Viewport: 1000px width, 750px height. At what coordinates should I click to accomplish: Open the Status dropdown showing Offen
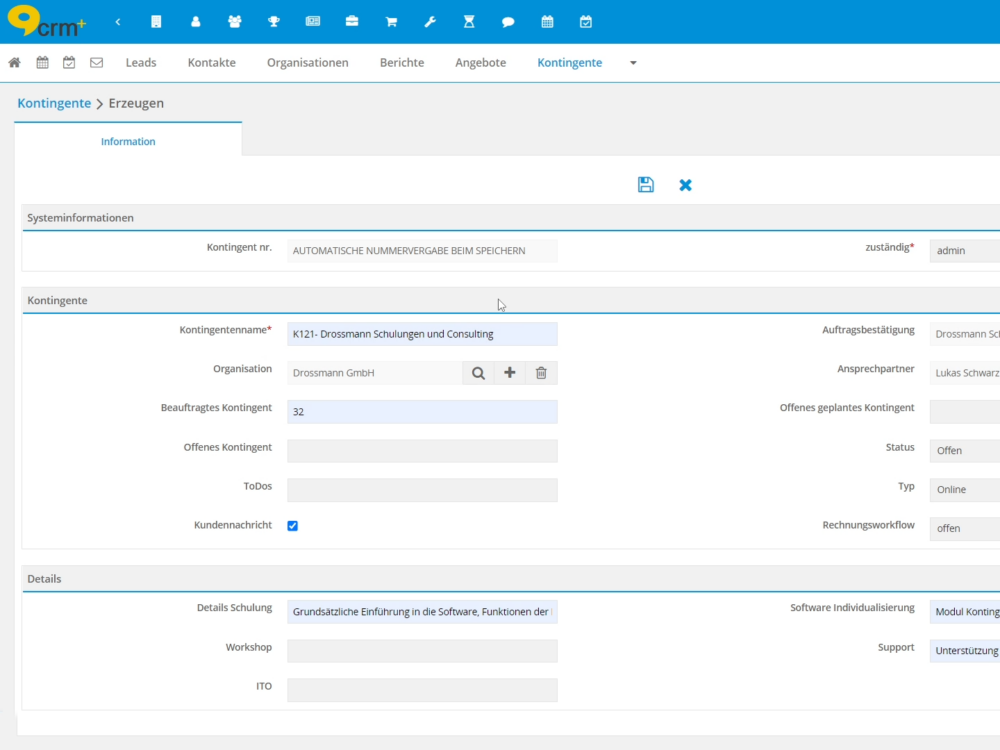pos(964,451)
